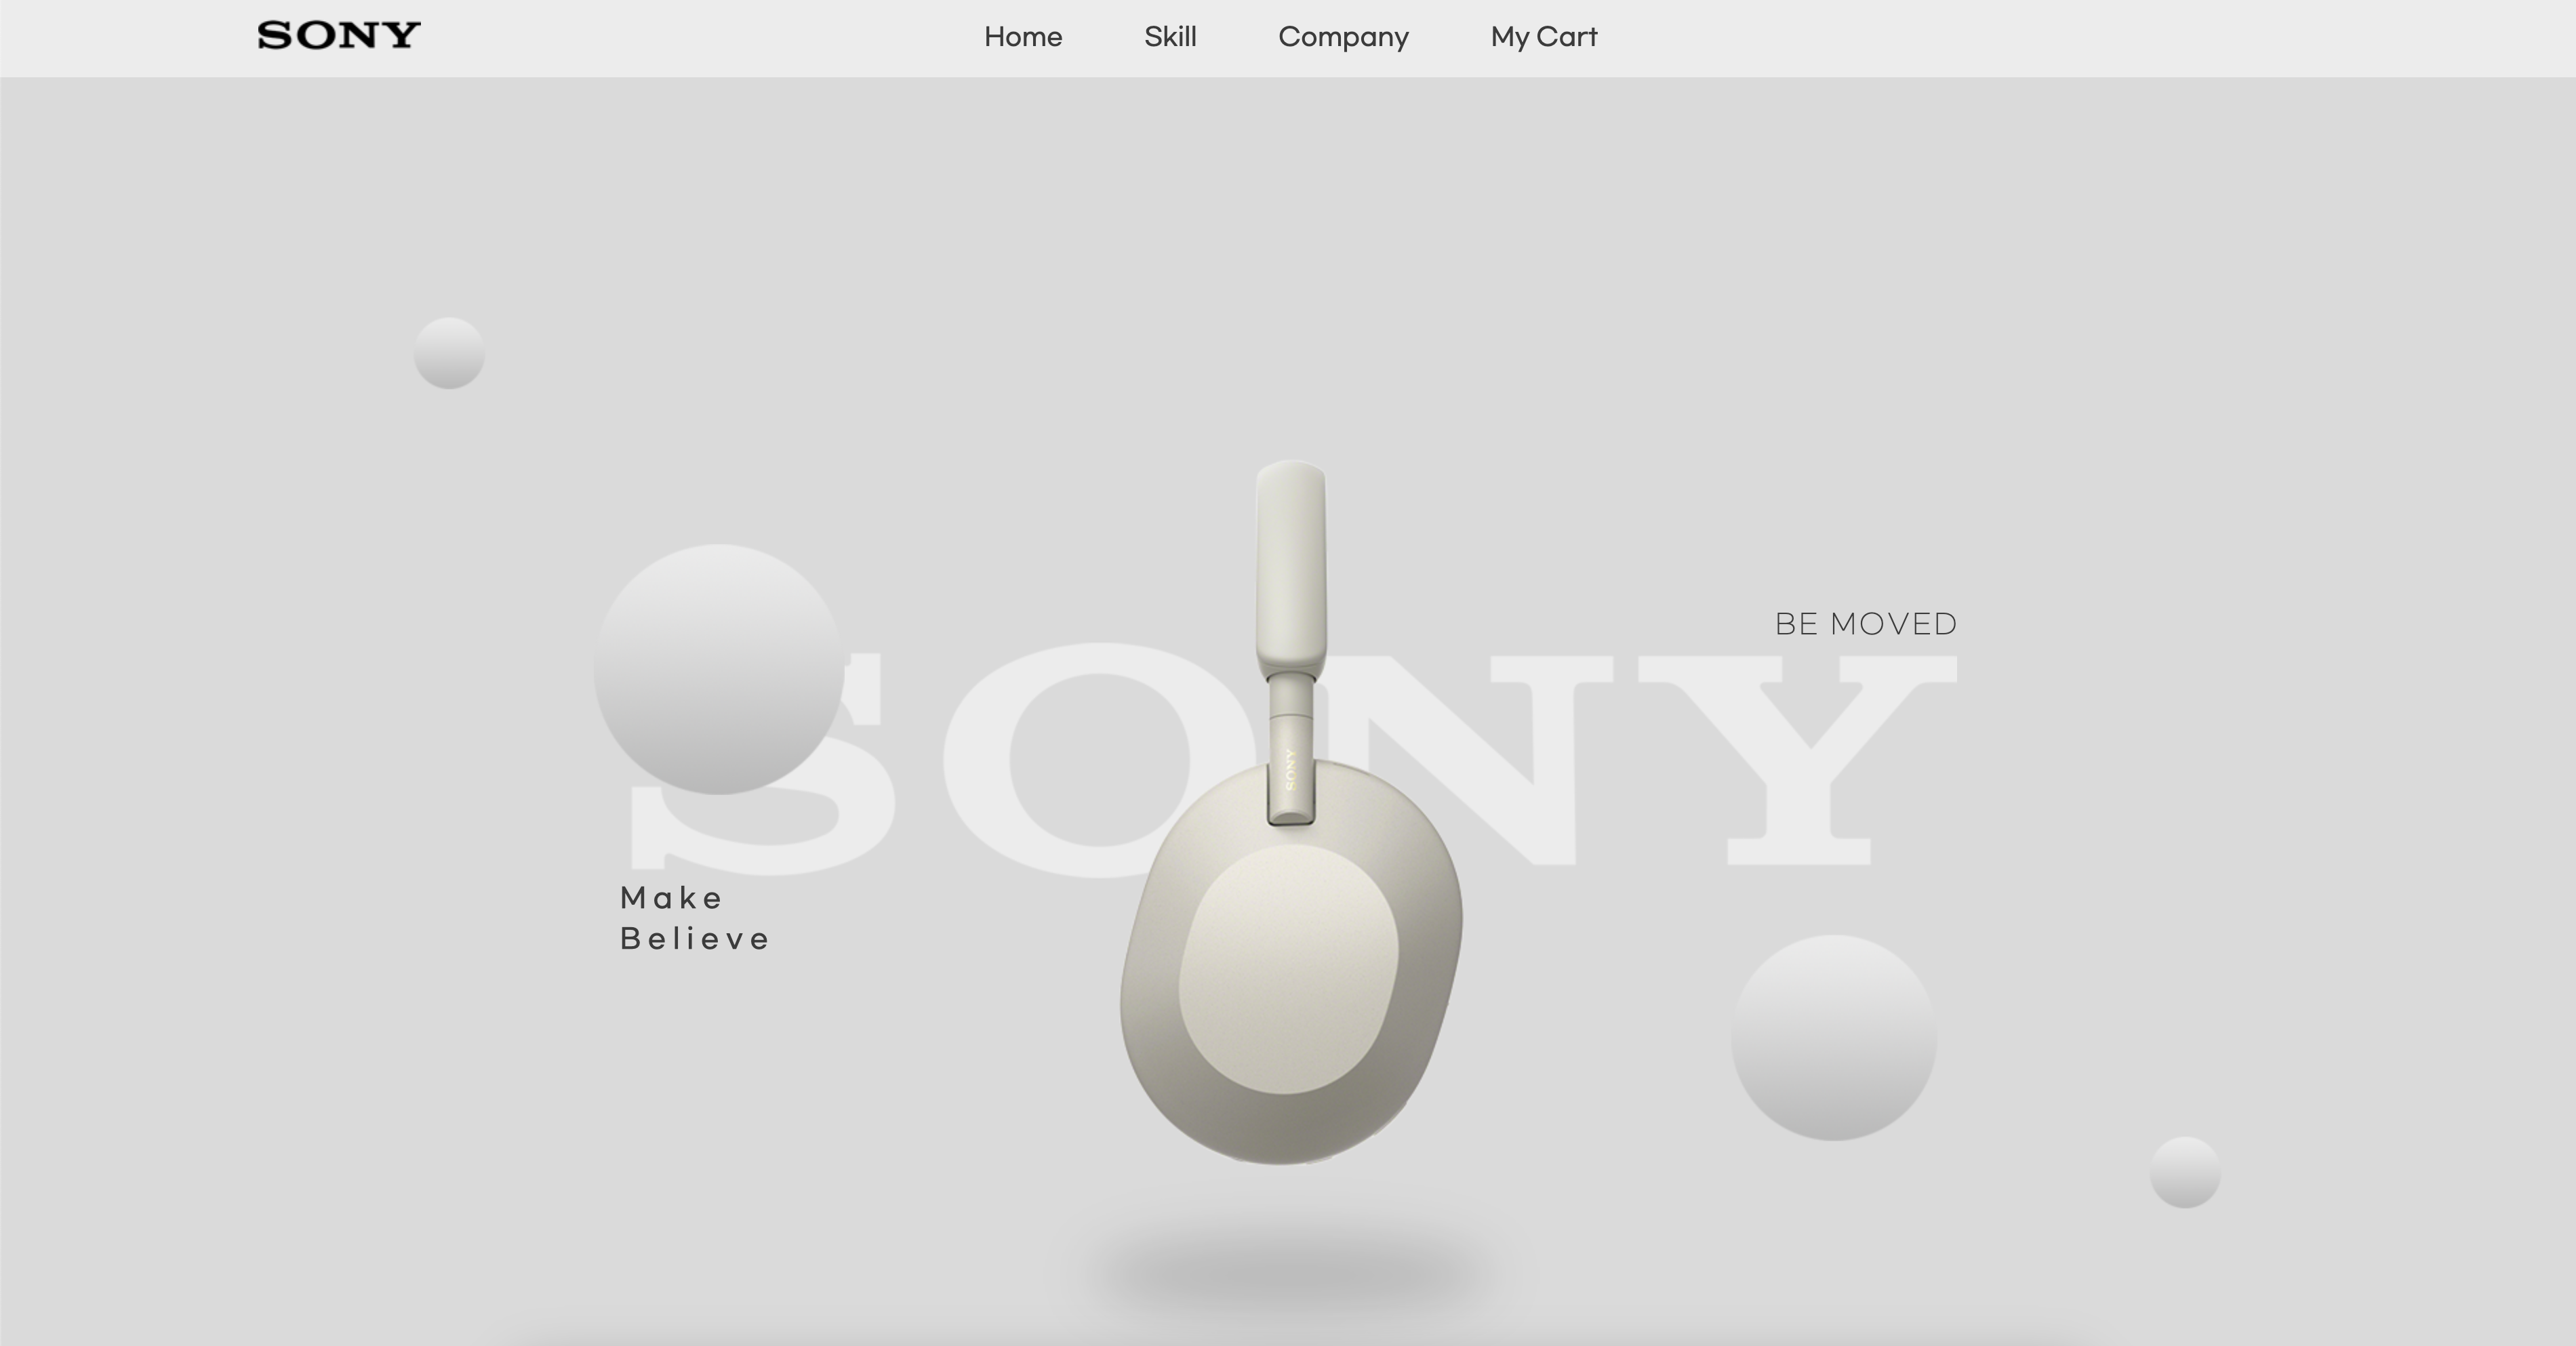The image size is (2576, 1346).
Task: View My Cart from the navigation
Action: tap(1544, 38)
